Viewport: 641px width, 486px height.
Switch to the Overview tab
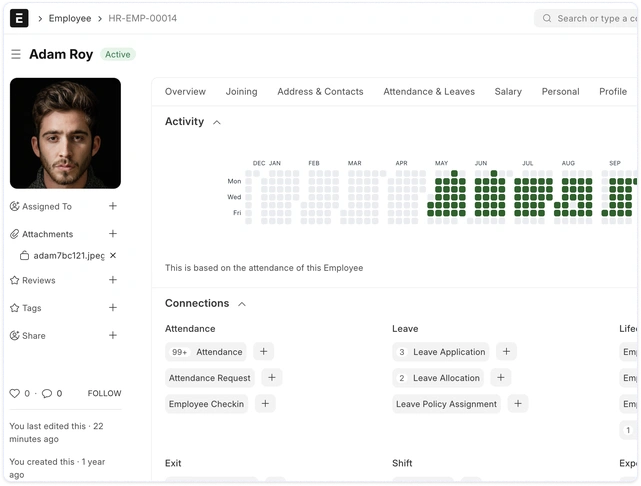click(x=185, y=92)
